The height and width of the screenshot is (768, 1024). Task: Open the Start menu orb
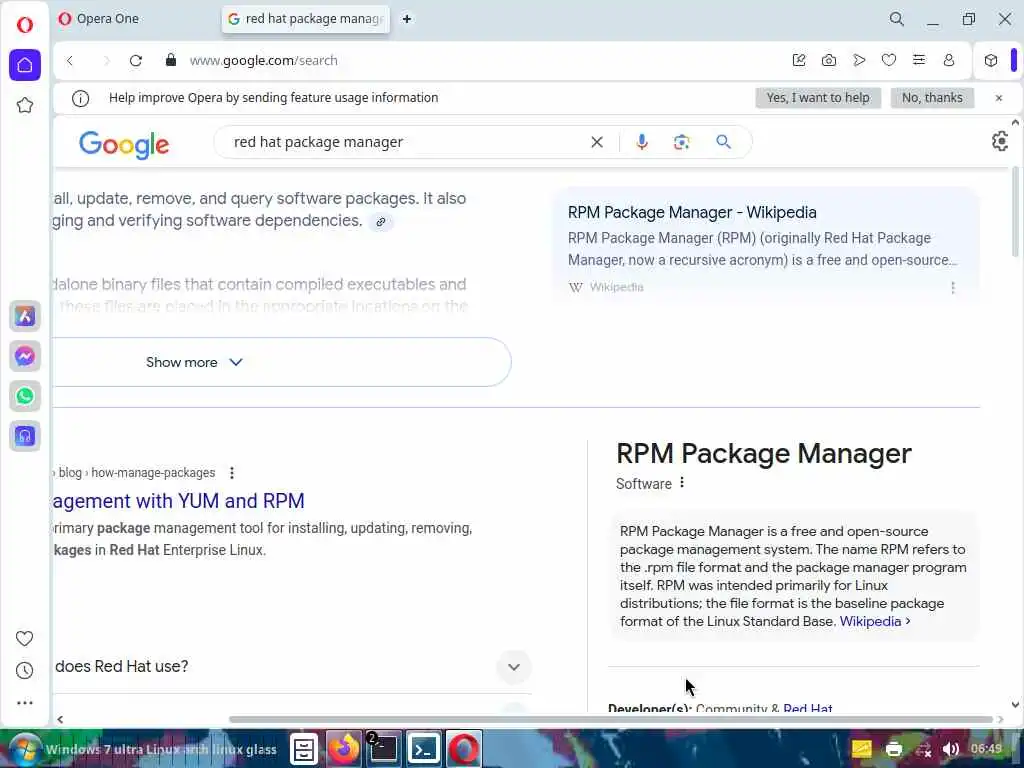(25, 749)
